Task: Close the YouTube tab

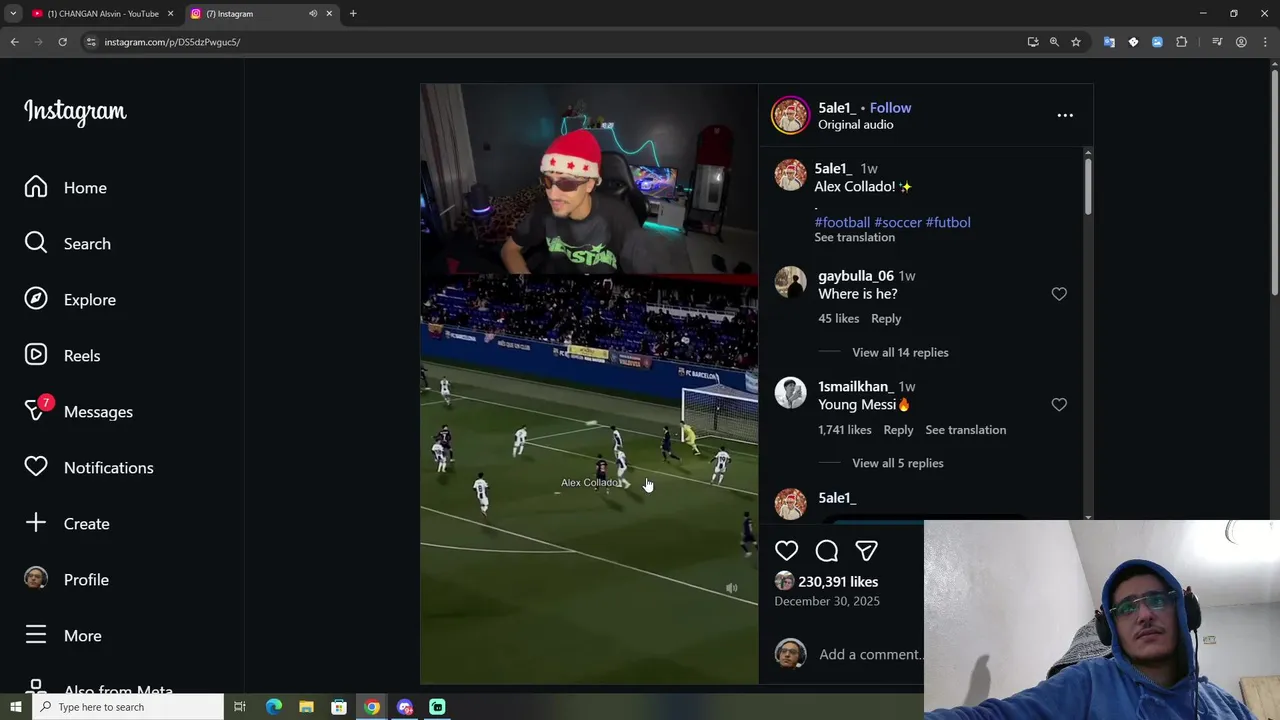Action: click(170, 14)
